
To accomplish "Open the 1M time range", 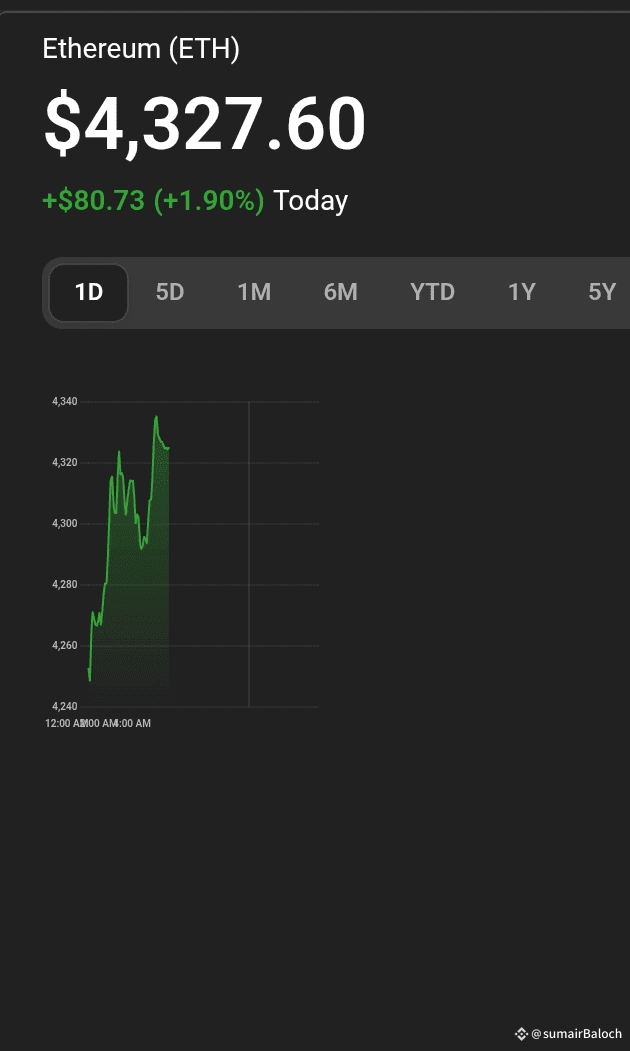I will [254, 292].
